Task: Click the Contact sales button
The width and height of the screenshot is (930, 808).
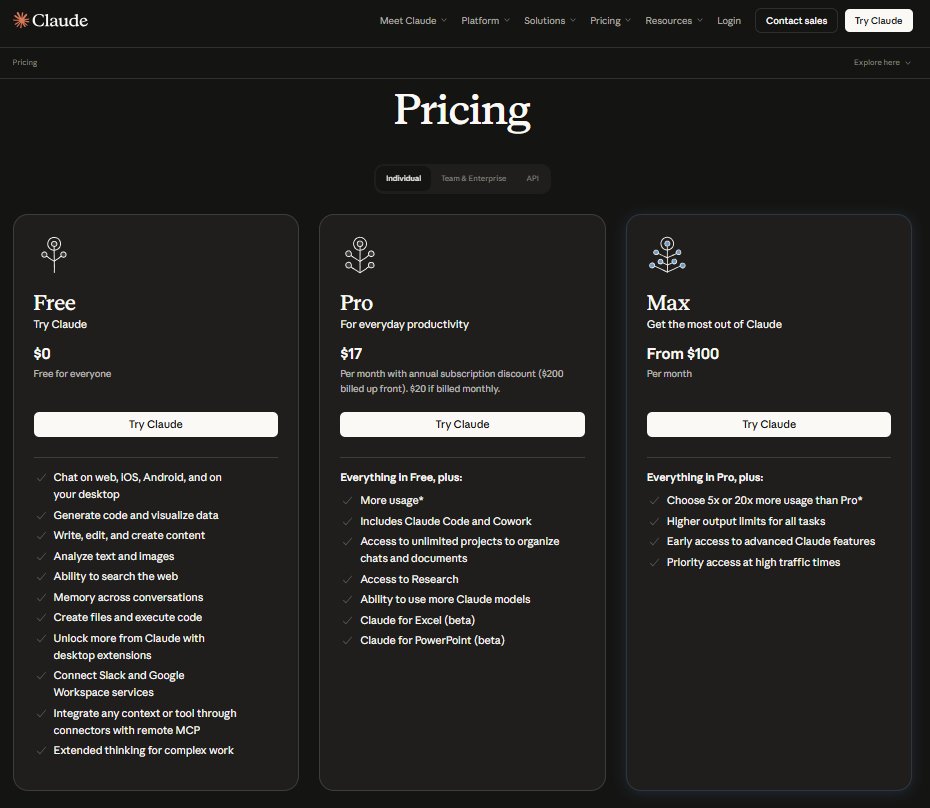Action: click(x=796, y=21)
